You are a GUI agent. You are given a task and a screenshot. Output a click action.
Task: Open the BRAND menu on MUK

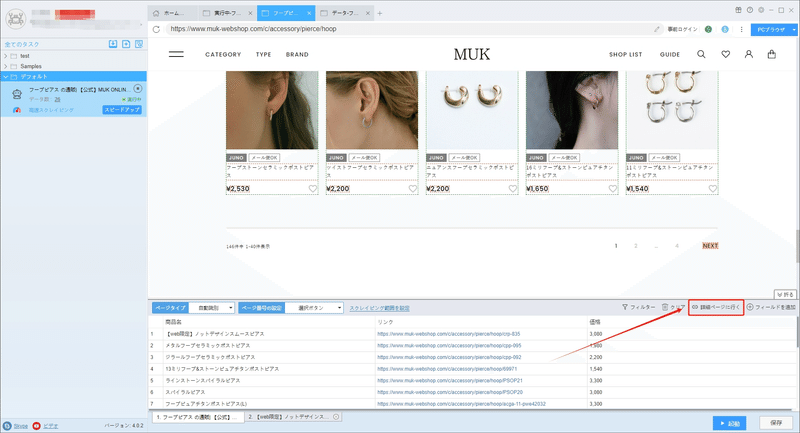click(x=297, y=54)
